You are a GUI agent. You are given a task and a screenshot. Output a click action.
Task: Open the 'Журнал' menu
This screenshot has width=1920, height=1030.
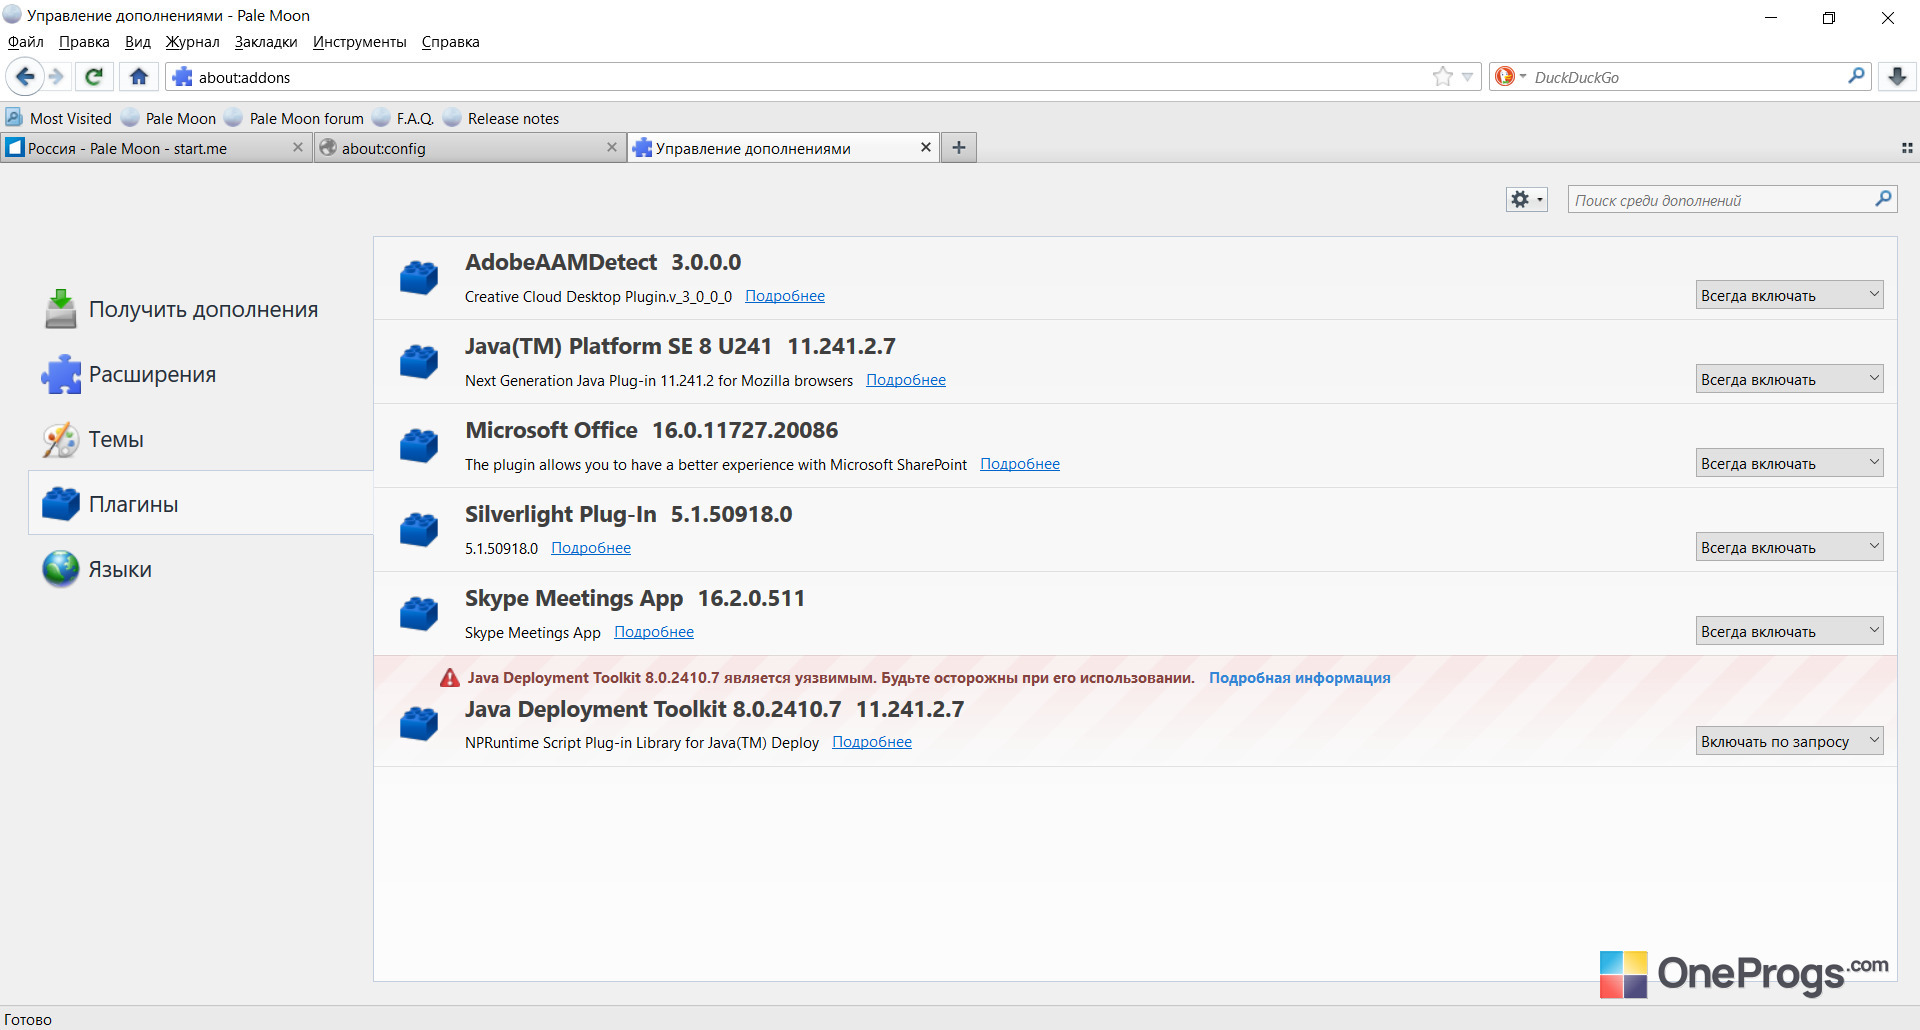[x=192, y=42]
